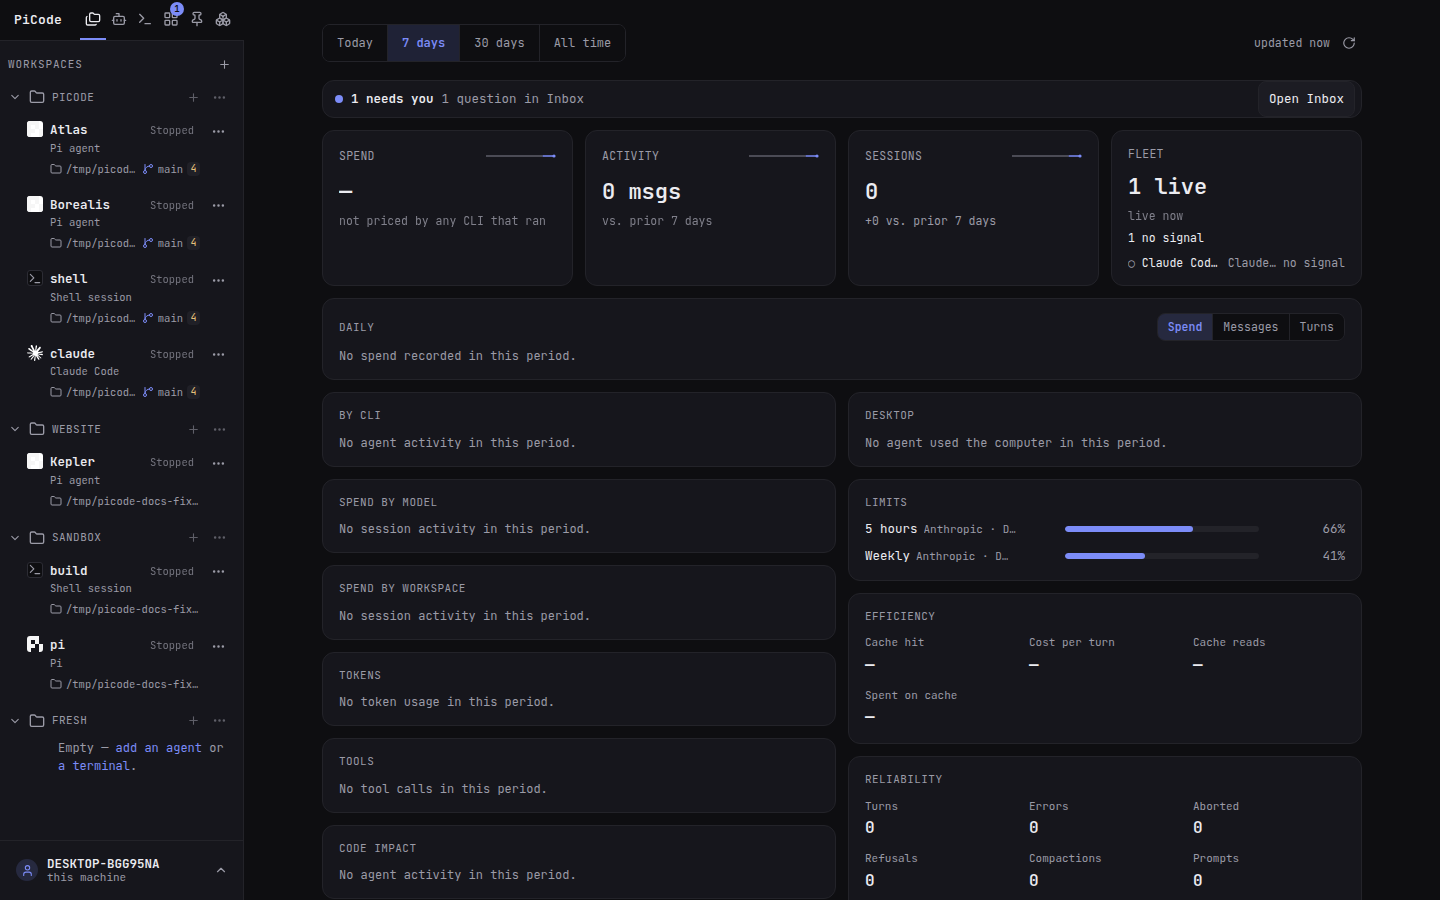The height and width of the screenshot is (900, 1440).
Task: Click the Atlas agent avatar icon
Action: [x=35, y=129]
